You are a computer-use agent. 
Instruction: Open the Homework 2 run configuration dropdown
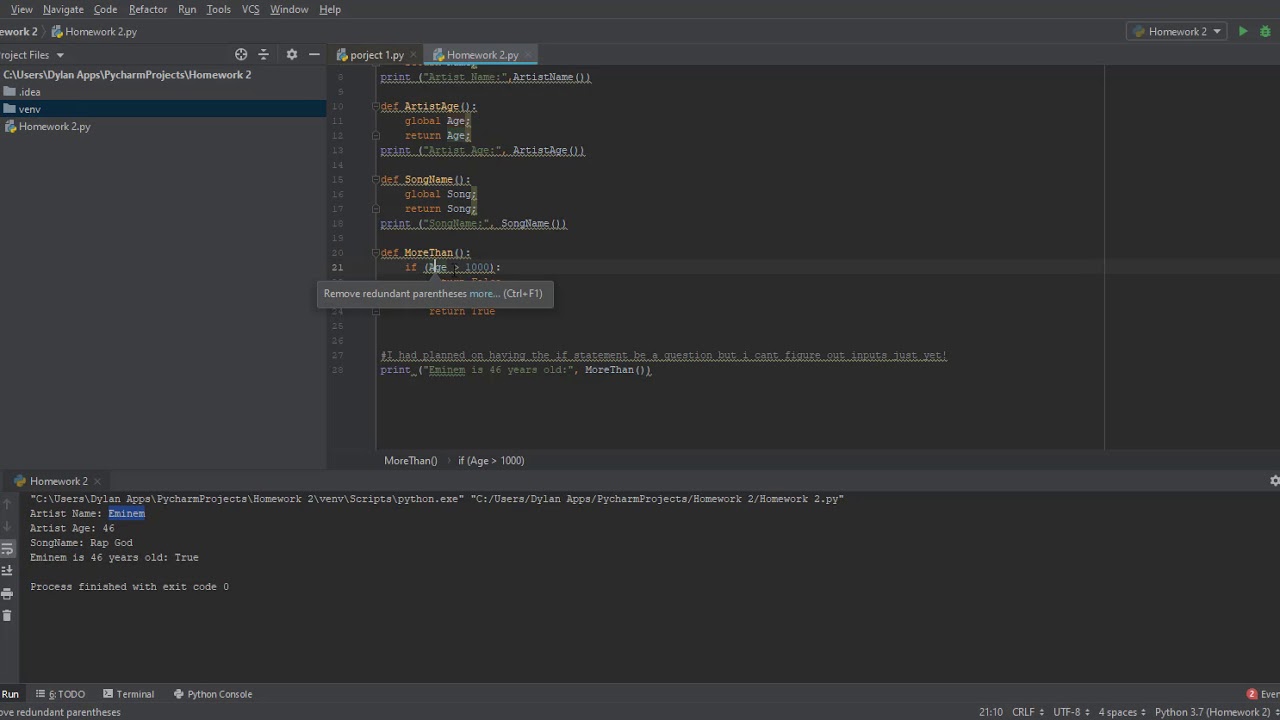click(x=1177, y=31)
